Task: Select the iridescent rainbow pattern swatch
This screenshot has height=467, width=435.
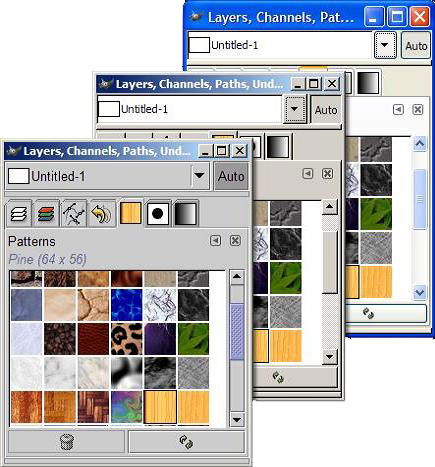Action: pos(127,407)
